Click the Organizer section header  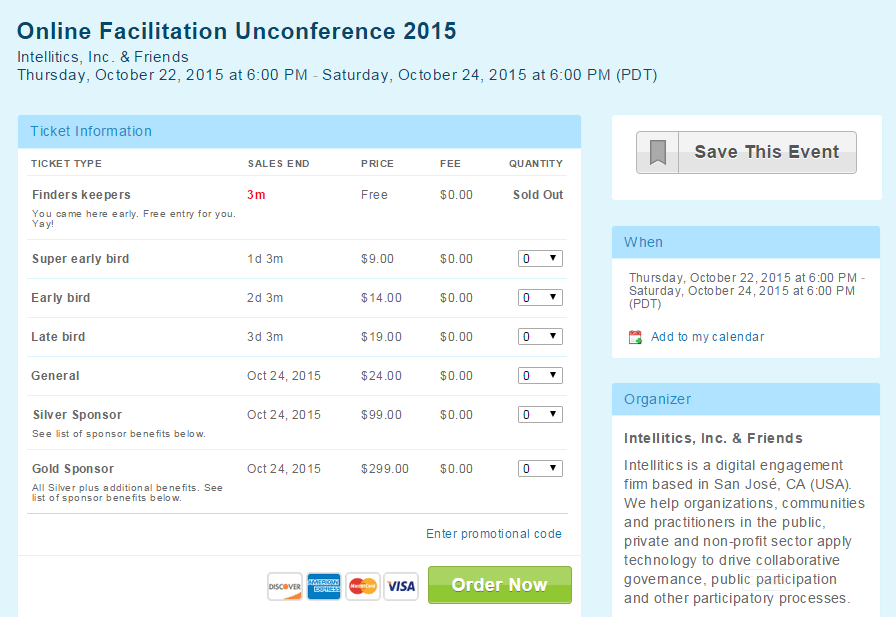746,399
